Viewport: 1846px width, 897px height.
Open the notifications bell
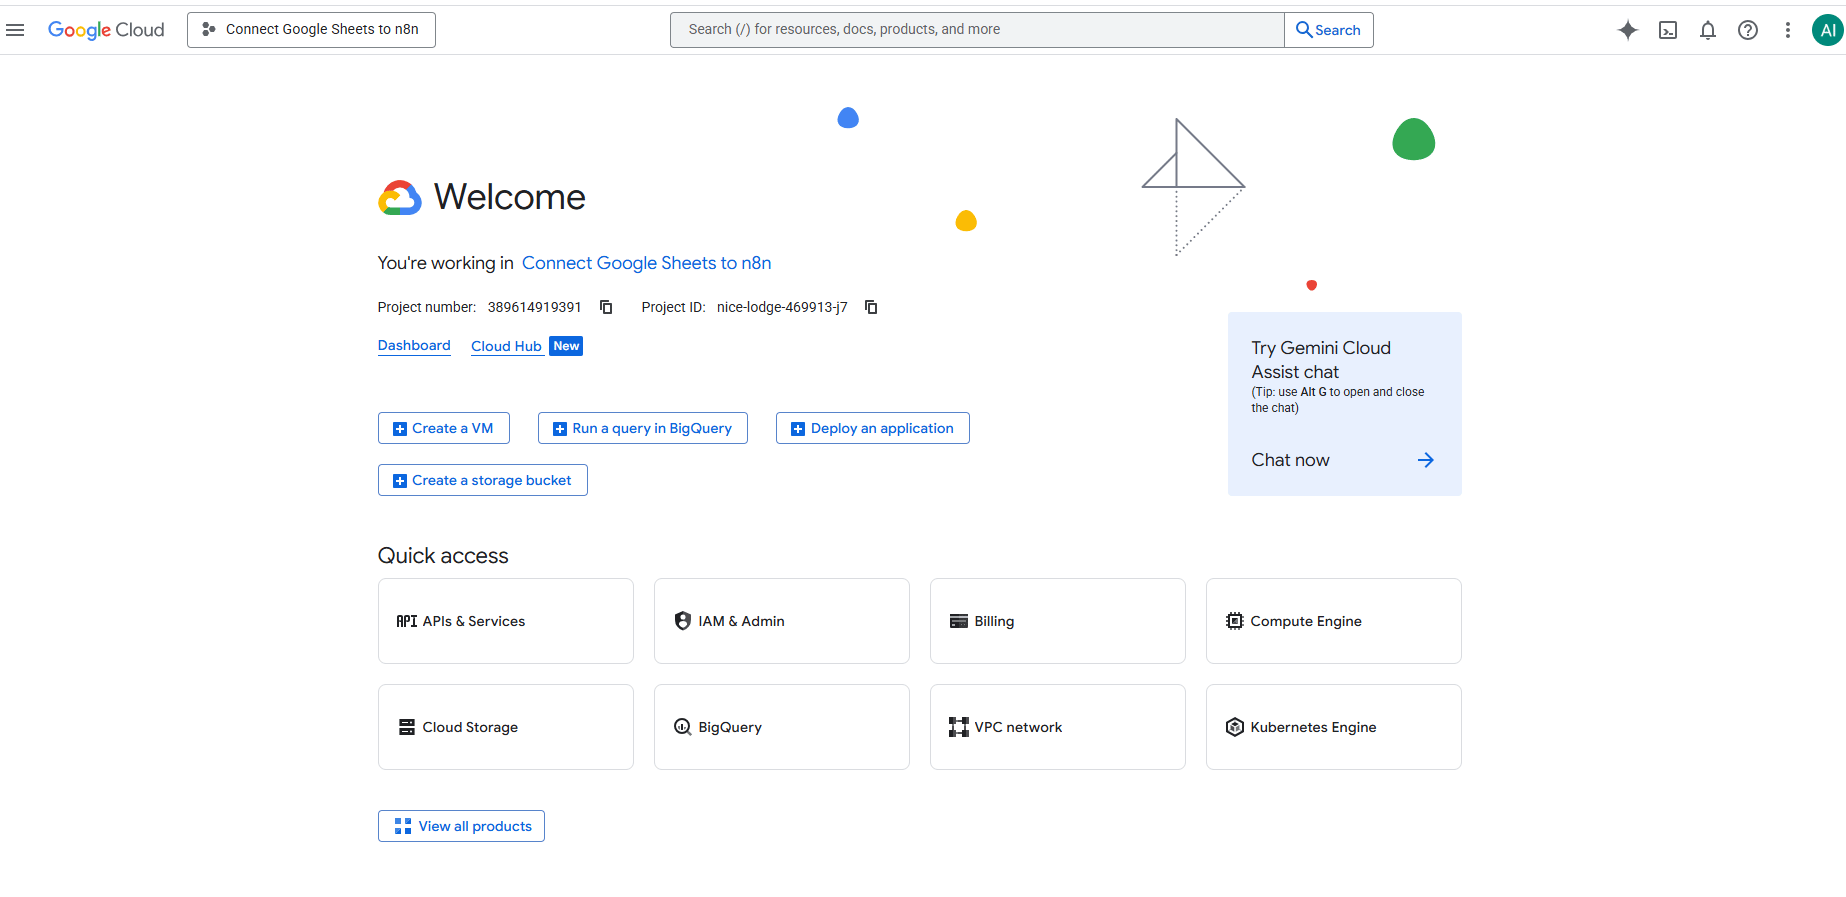tap(1708, 30)
